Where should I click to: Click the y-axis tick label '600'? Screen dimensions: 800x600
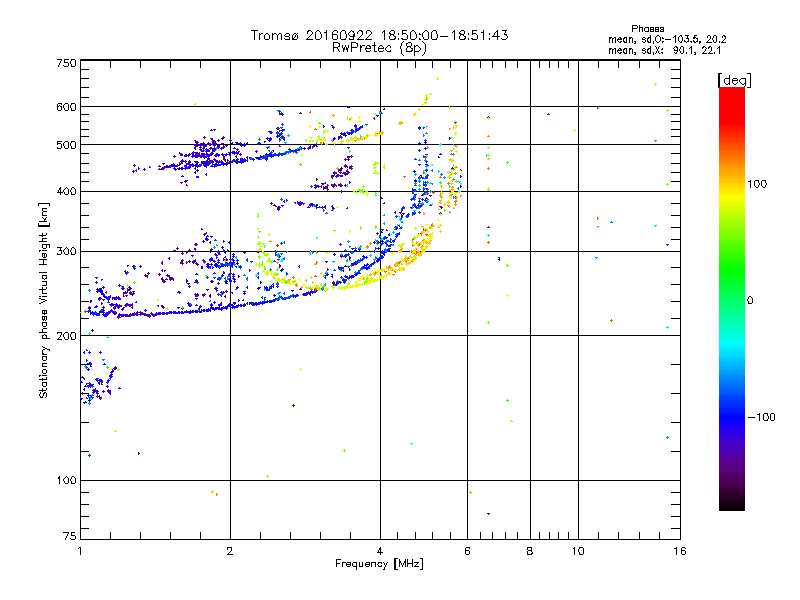[66, 107]
